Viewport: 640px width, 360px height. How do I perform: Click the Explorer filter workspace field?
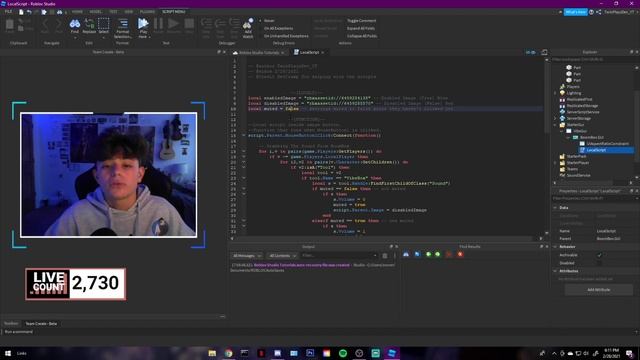[594, 60]
